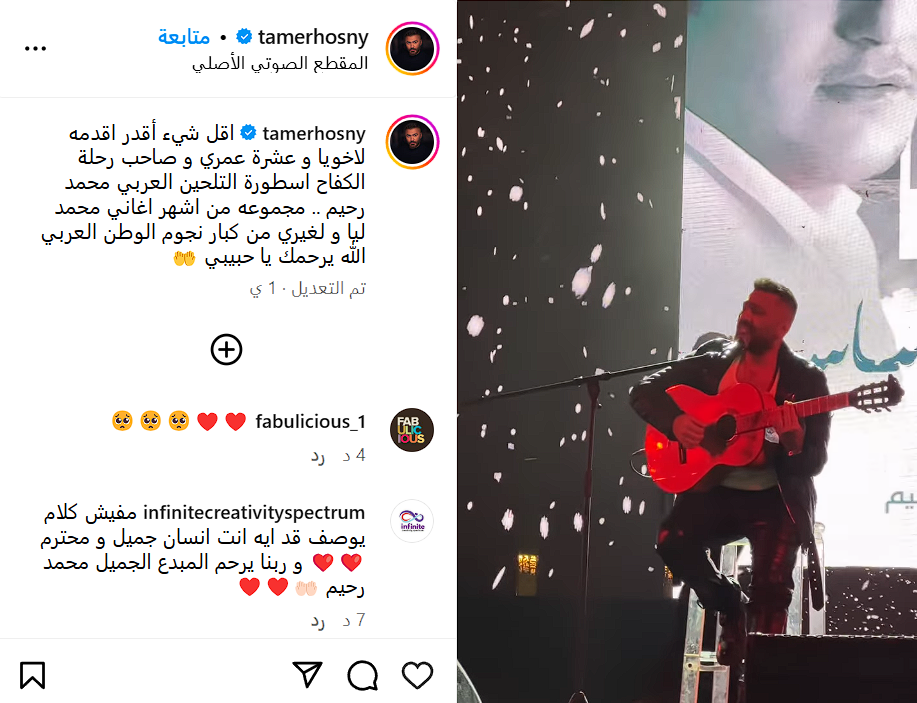Screen dimensions: 917x703
Task: Open the original audio link المقطع الصوتي الأصلي
Action: (280, 63)
